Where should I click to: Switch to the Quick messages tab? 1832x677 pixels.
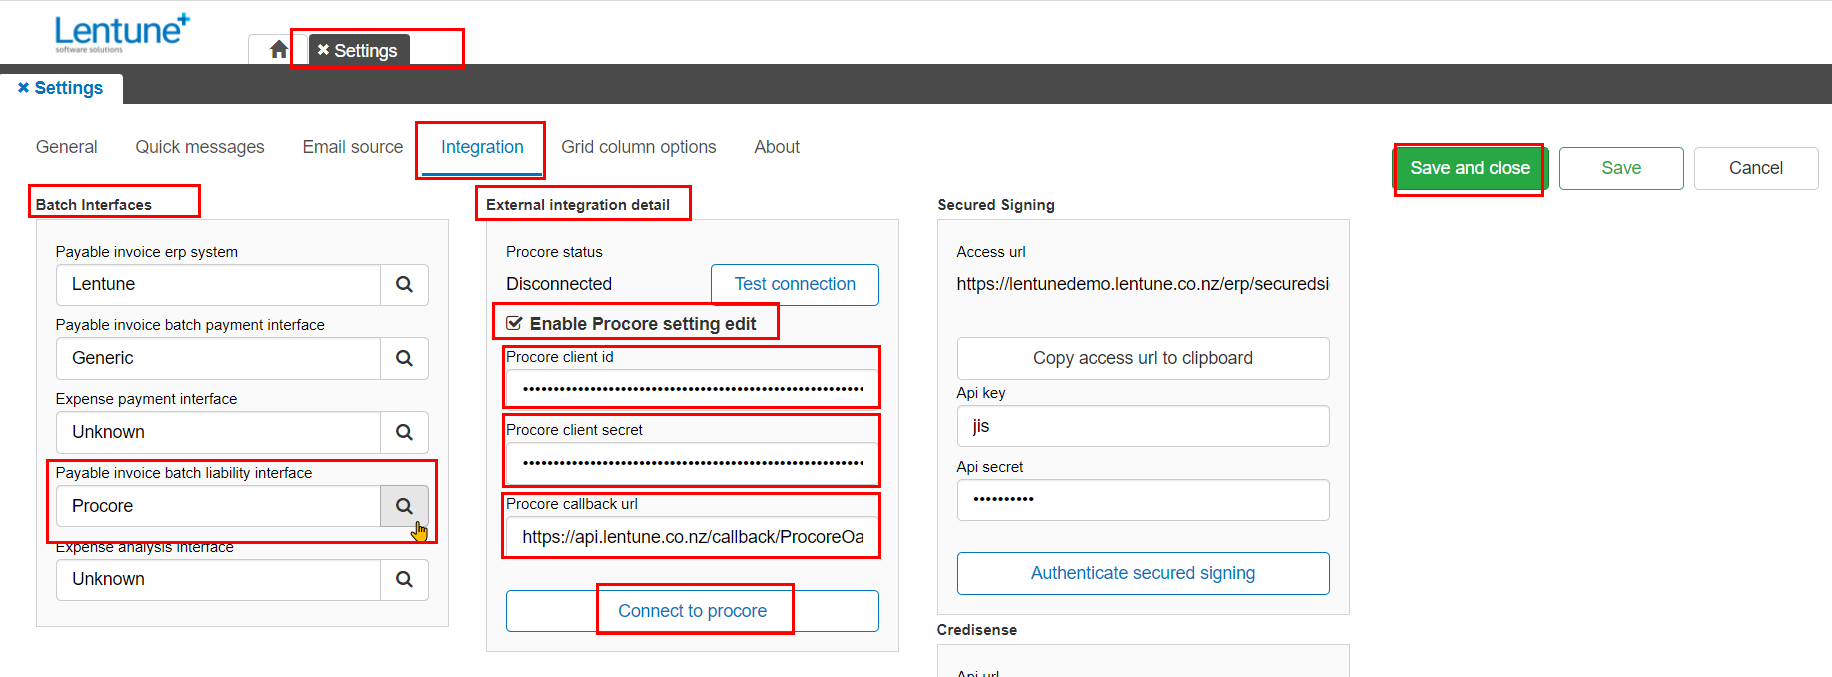coord(200,147)
